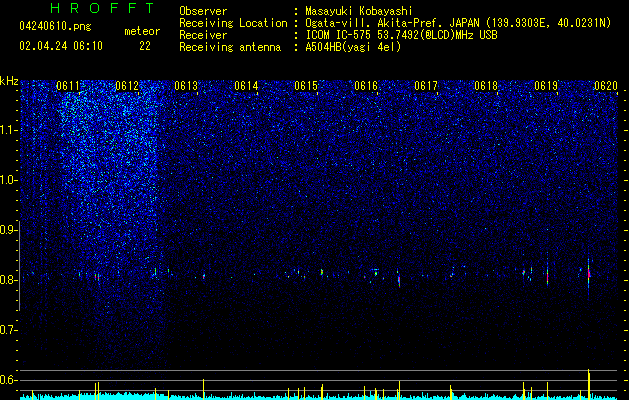Viewport: 629px width, 400px height.
Task: Click the 1.0 kHz frequency label
Action: click(x=8, y=180)
